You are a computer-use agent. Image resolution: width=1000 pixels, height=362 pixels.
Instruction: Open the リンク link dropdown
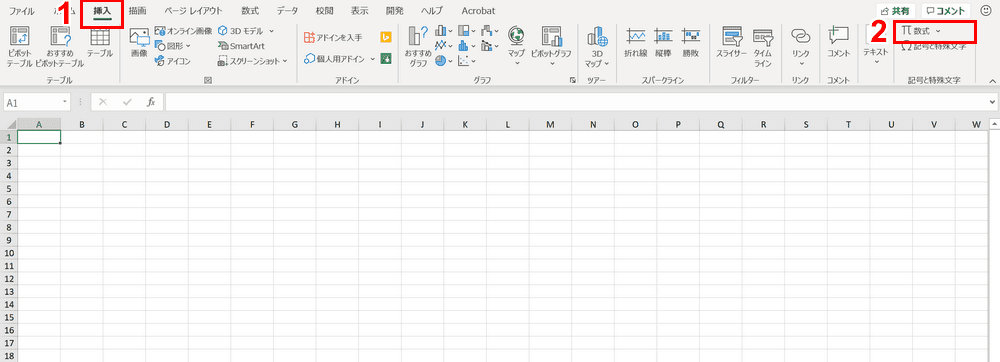point(801,47)
